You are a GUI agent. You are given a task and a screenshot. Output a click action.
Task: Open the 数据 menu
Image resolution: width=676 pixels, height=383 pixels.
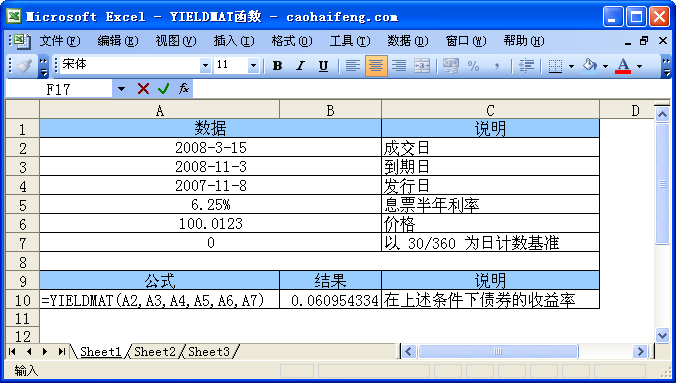407,41
